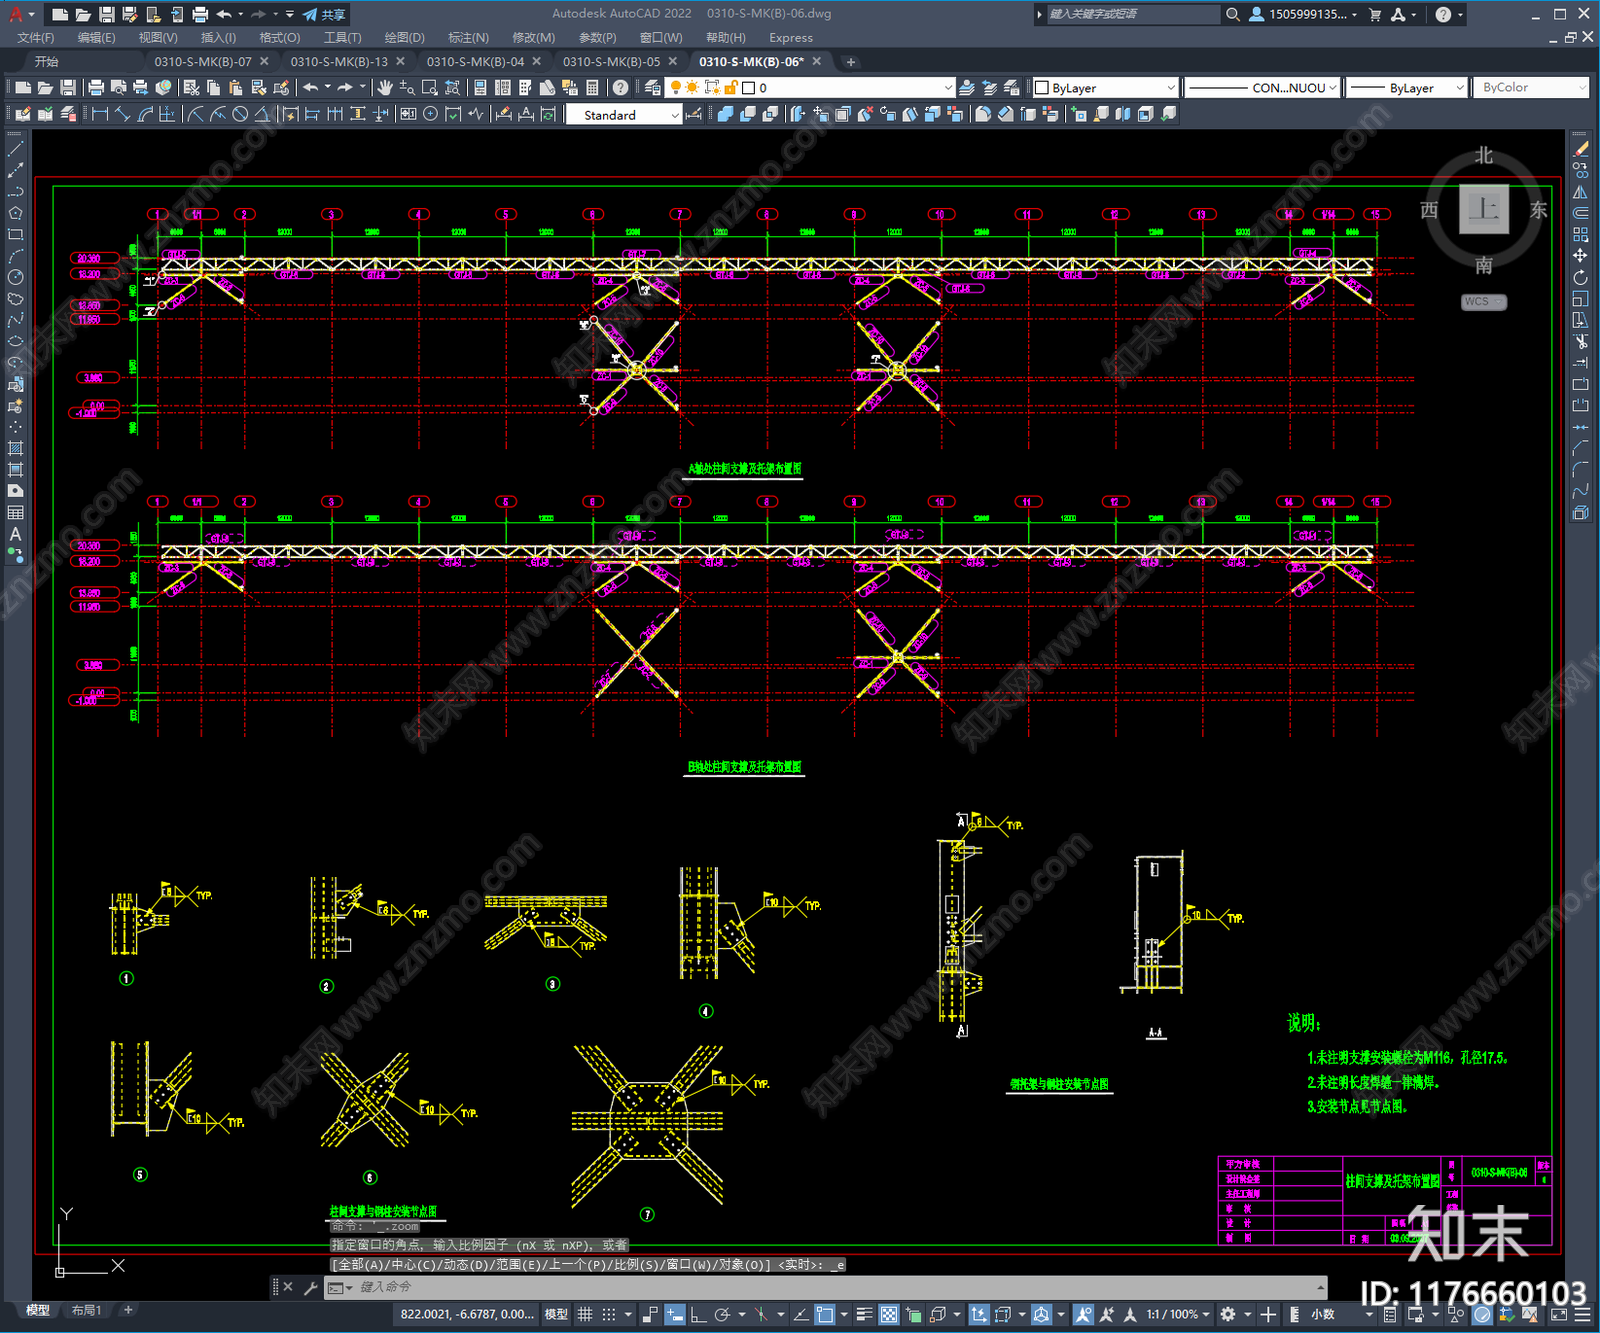Select the Move tool in the right modify toolbar
The width and height of the screenshot is (1600, 1333).
coord(1580,256)
